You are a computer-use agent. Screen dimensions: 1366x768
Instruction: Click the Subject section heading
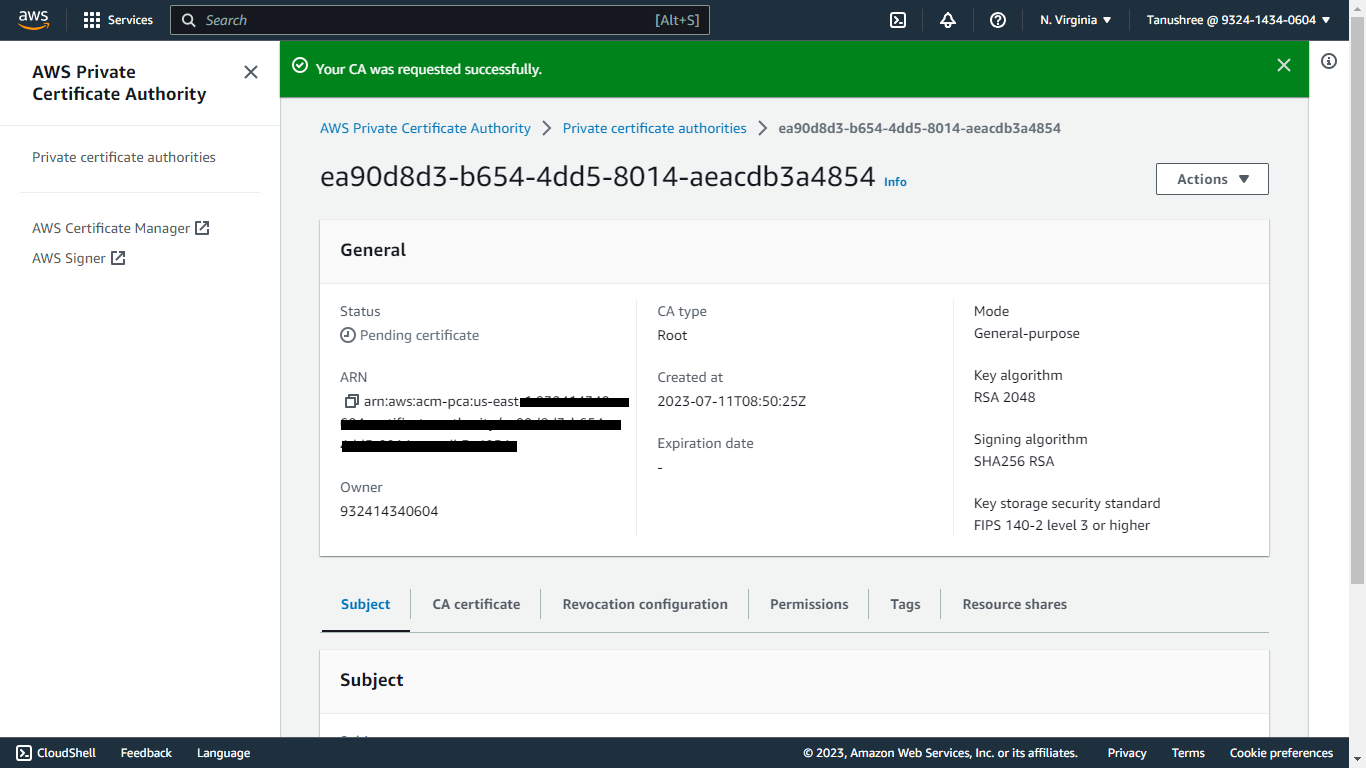(372, 680)
